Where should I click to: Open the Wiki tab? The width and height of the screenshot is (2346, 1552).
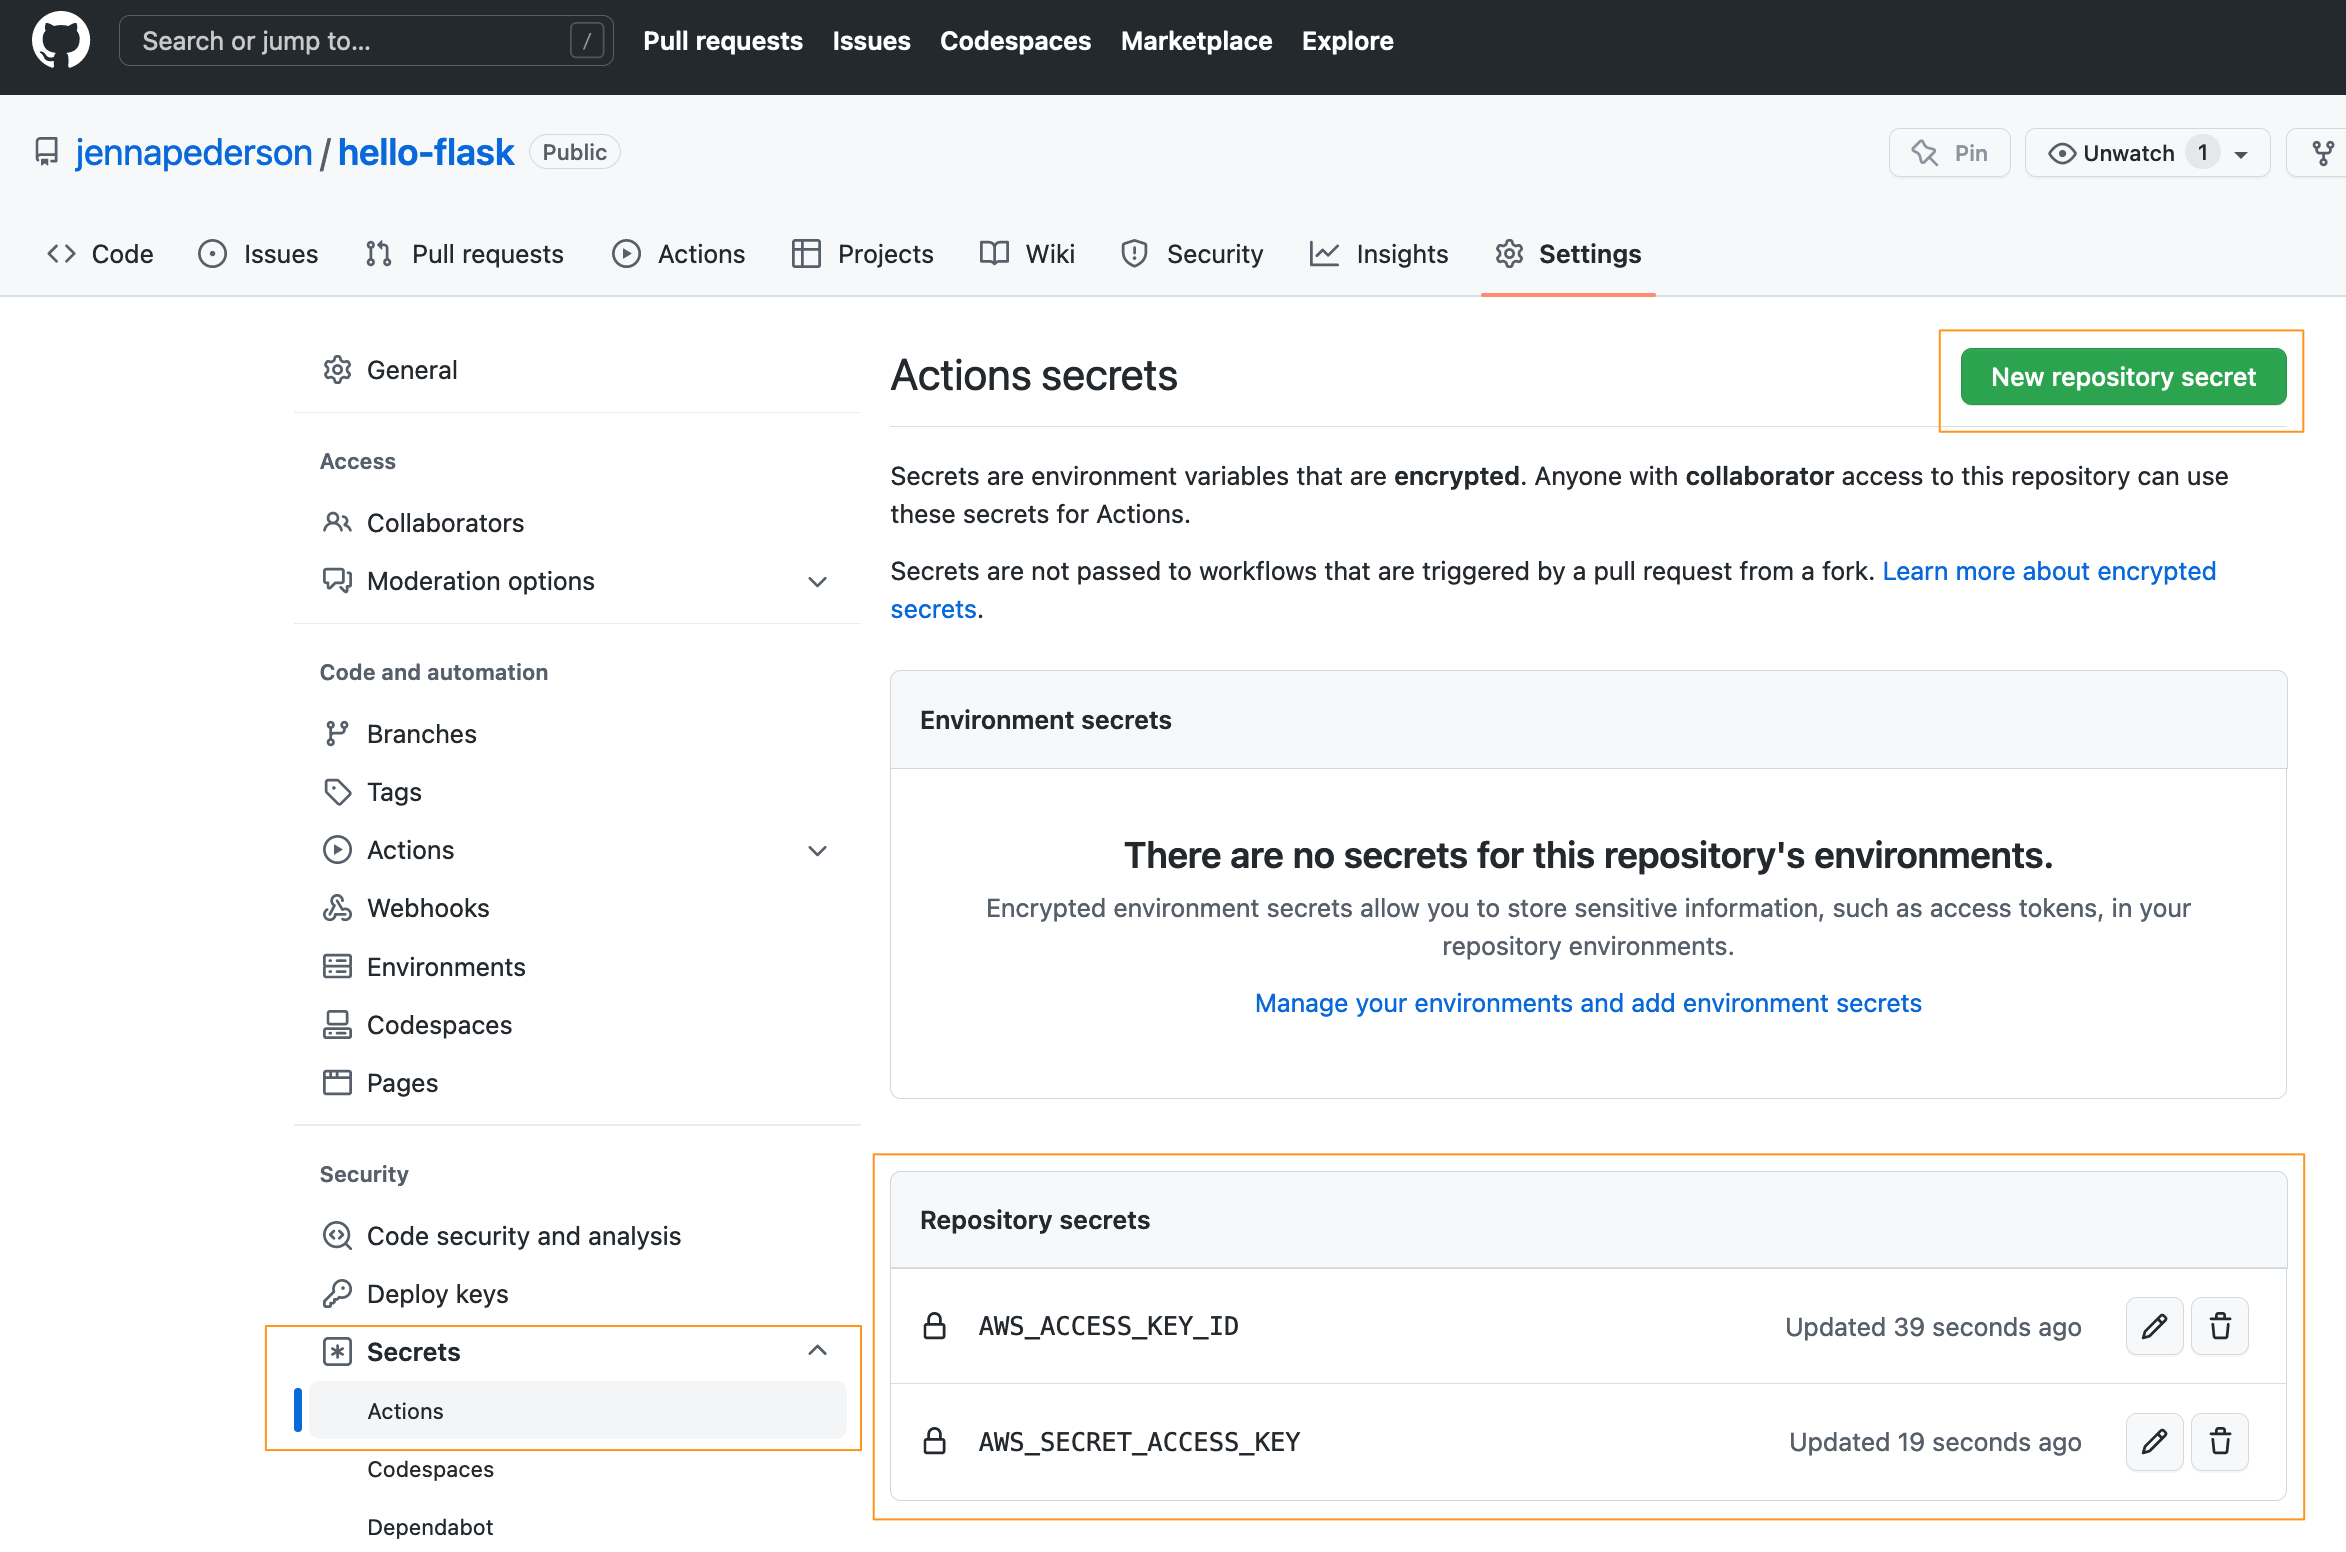[x=1028, y=254]
